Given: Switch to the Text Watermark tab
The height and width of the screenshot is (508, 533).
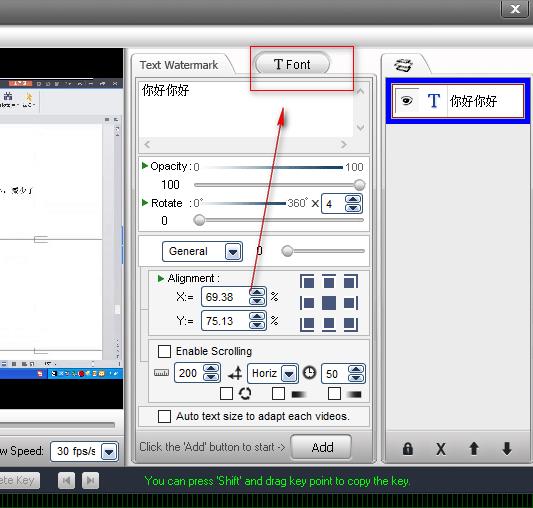Looking at the screenshot, I should (x=179, y=65).
